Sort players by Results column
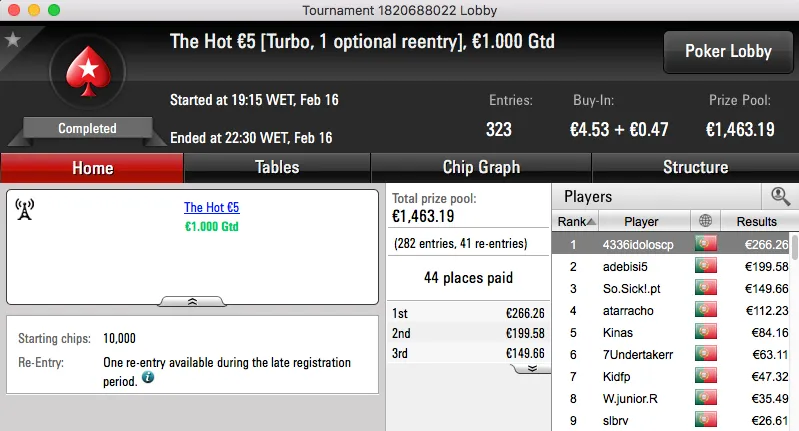 756,221
